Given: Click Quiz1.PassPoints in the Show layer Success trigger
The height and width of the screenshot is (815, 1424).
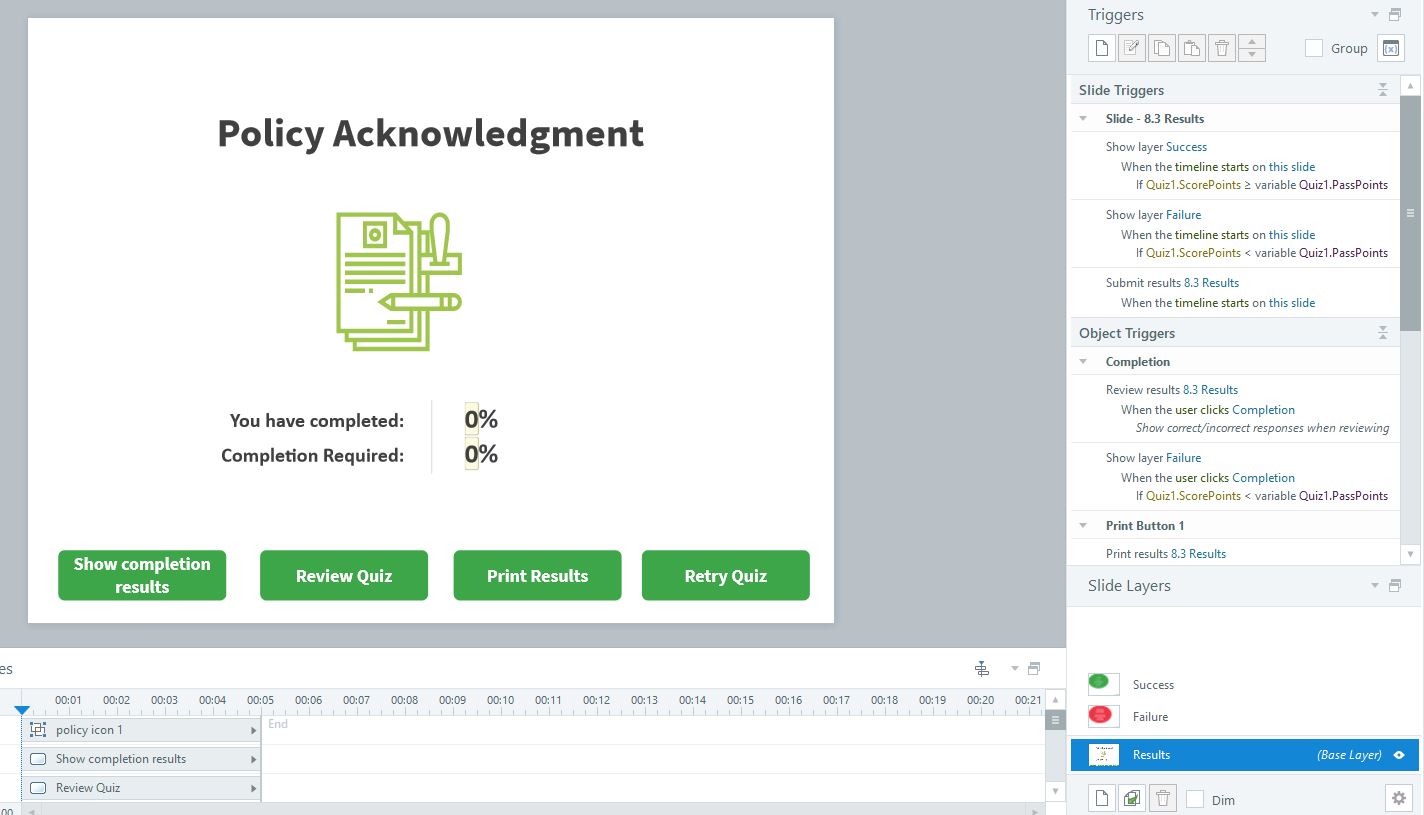Looking at the screenshot, I should click(1343, 185).
